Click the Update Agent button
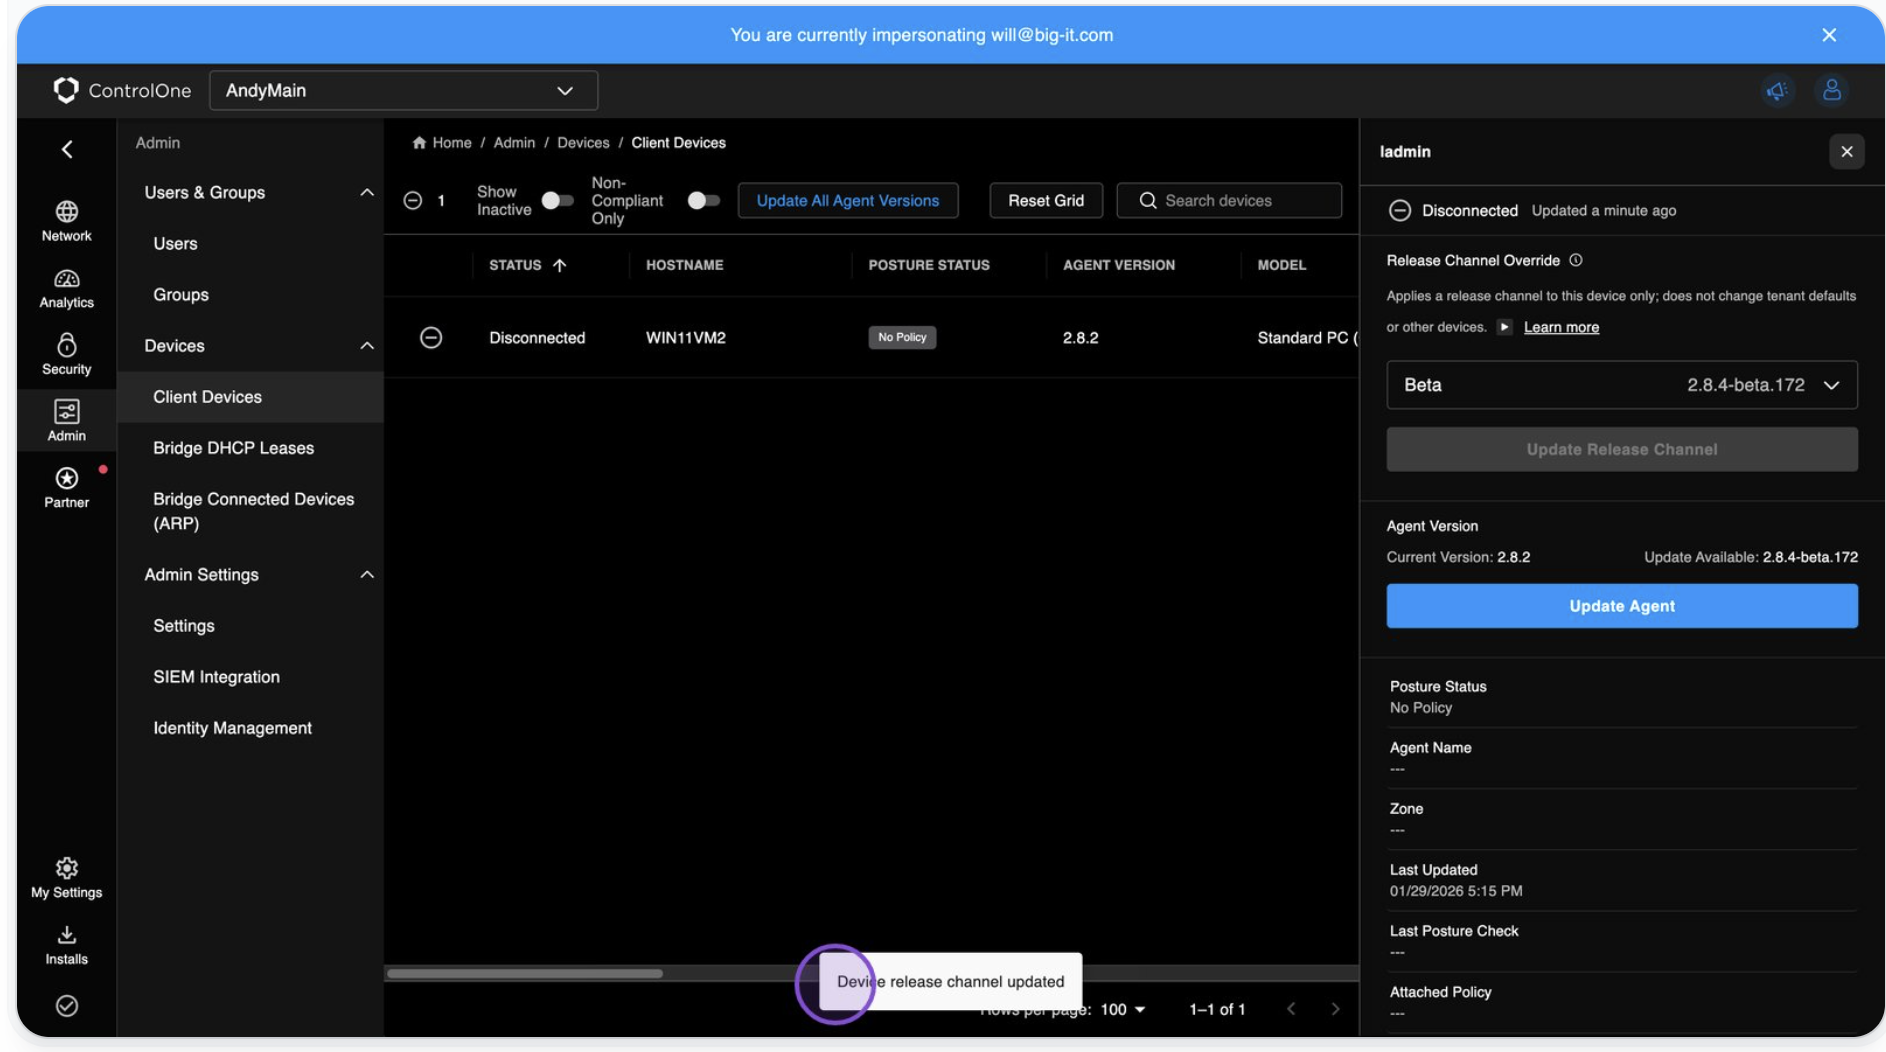Screen dimensions: 1886x1052 1621,606
